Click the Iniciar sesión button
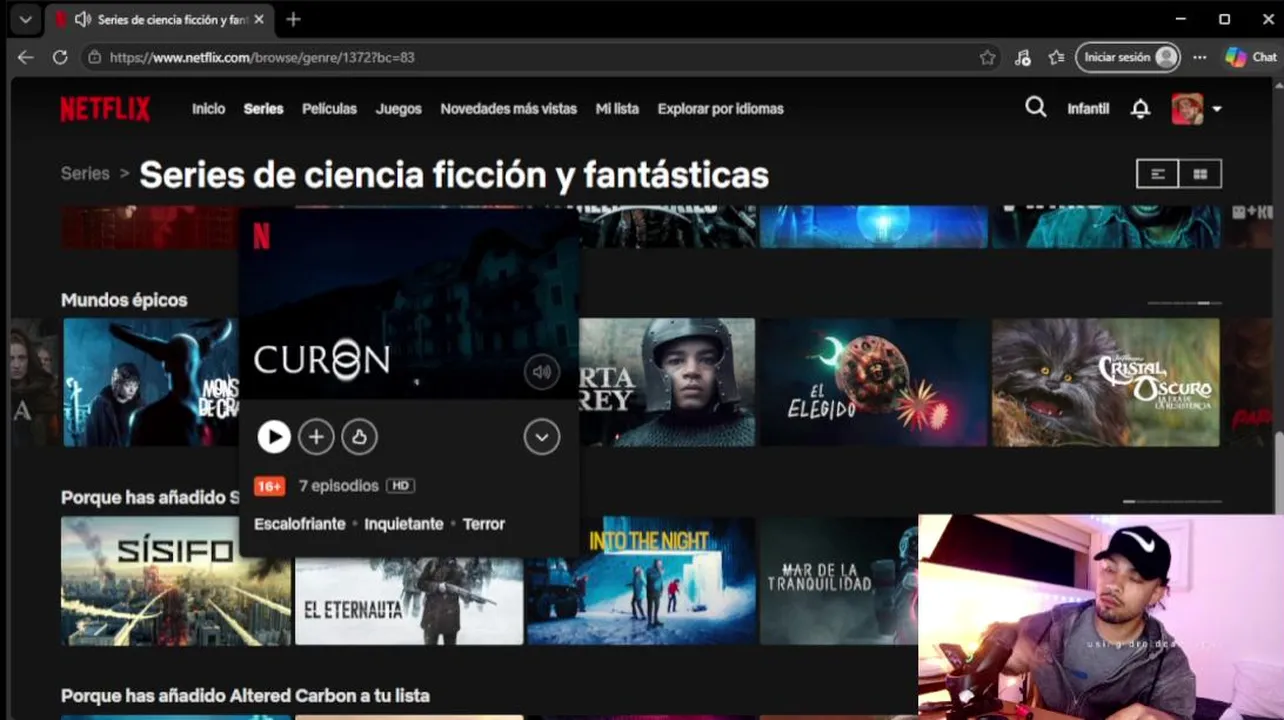The image size is (1284, 720). click(1128, 57)
